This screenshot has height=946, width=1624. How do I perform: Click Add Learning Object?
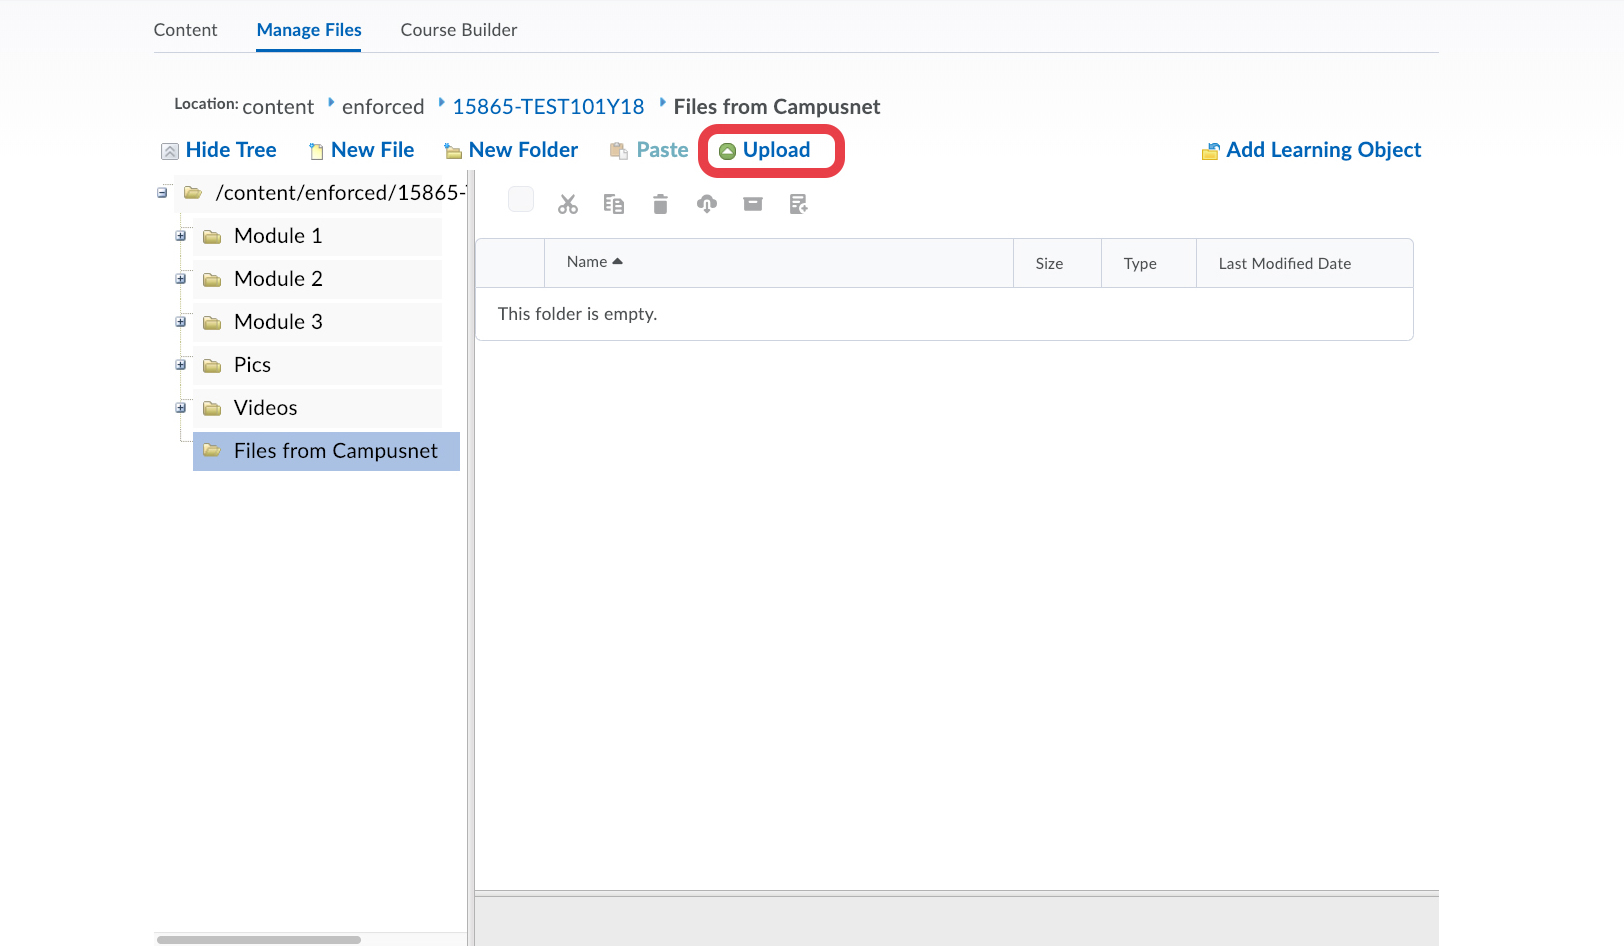pyautogui.click(x=1322, y=150)
